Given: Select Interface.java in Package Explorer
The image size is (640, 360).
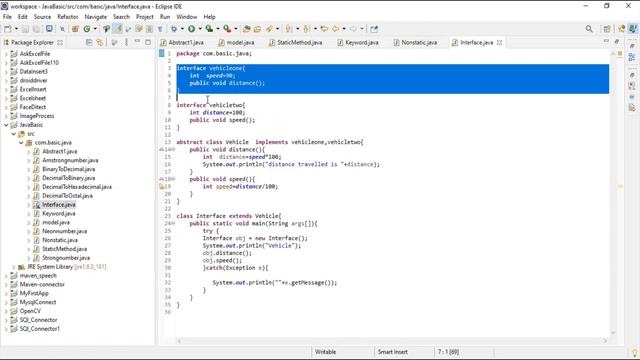Looking at the screenshot, I should 58,205.
